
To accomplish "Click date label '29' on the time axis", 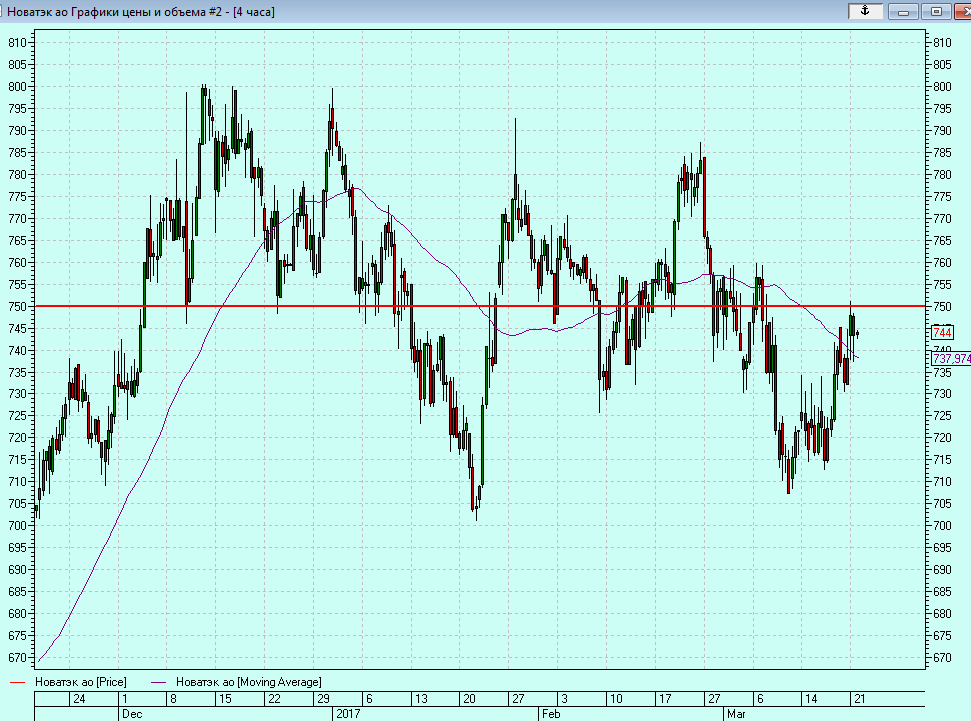I will (323, 699).
